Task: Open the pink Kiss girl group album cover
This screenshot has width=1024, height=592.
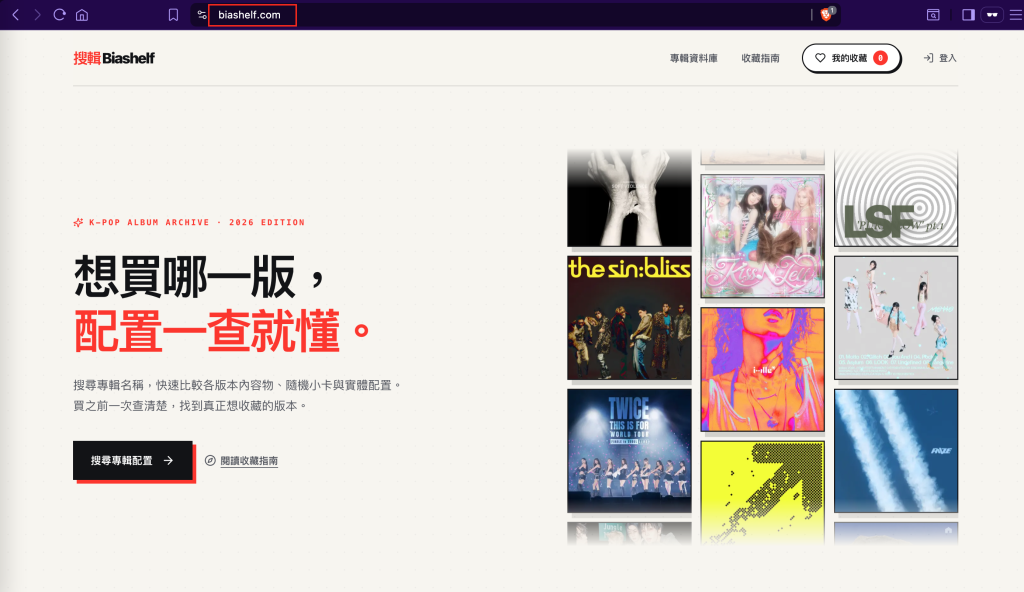Action: click(x=762, y=236)
